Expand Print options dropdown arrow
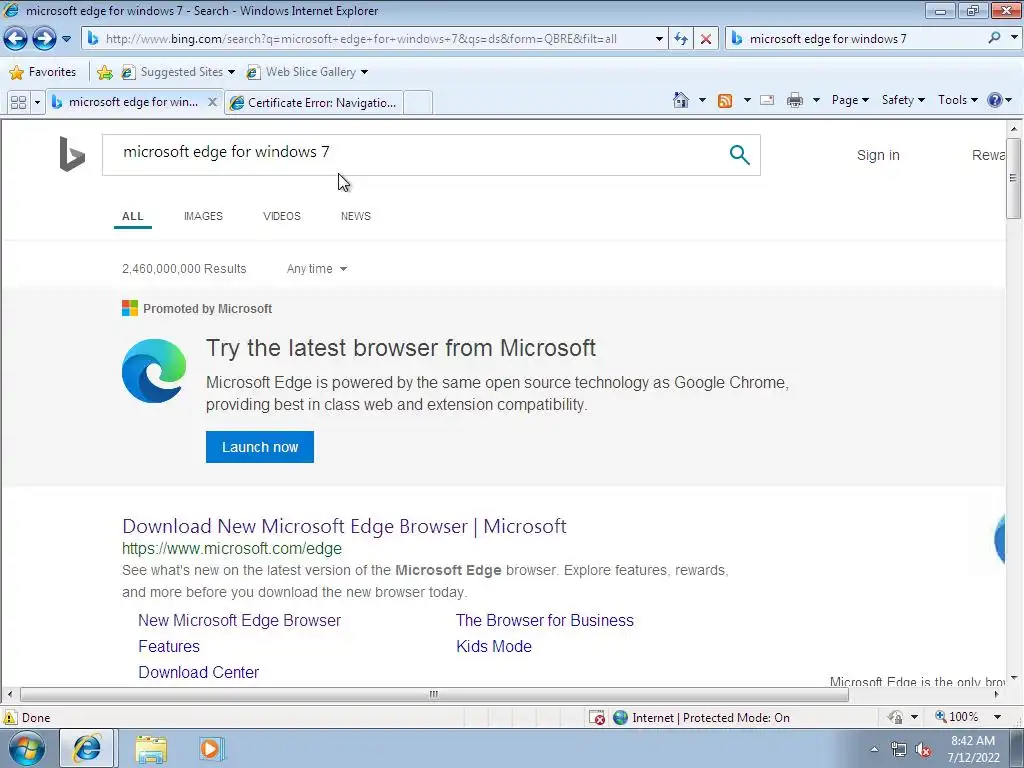Screen dimensions: 1024x768 pyautogui.click(x=816, y=100)
